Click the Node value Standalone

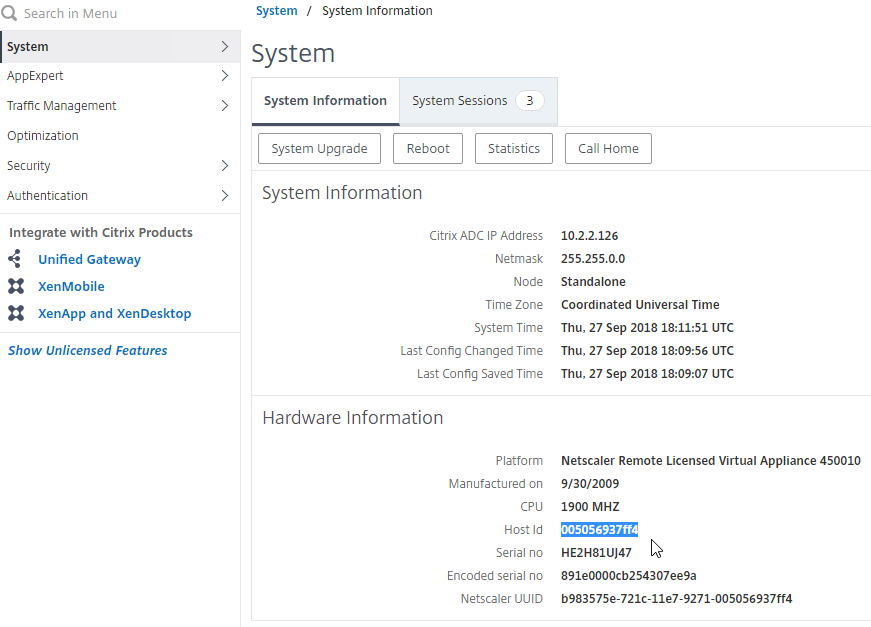click(x=593, y=282)
